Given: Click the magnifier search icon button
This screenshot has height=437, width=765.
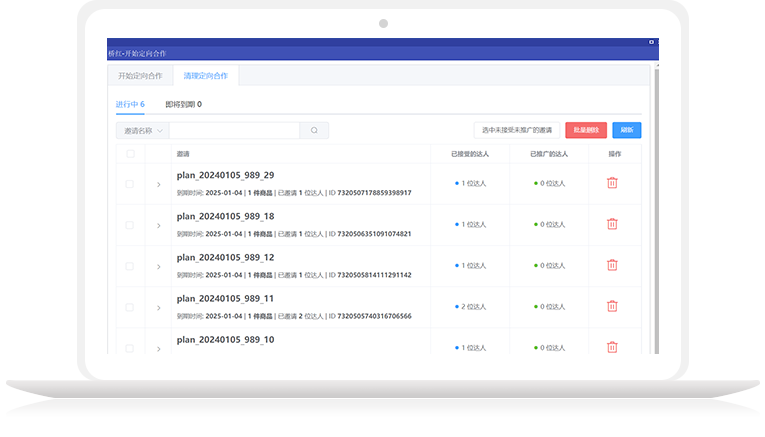Looking at the screenshot, I should click(x=314, y=130).
